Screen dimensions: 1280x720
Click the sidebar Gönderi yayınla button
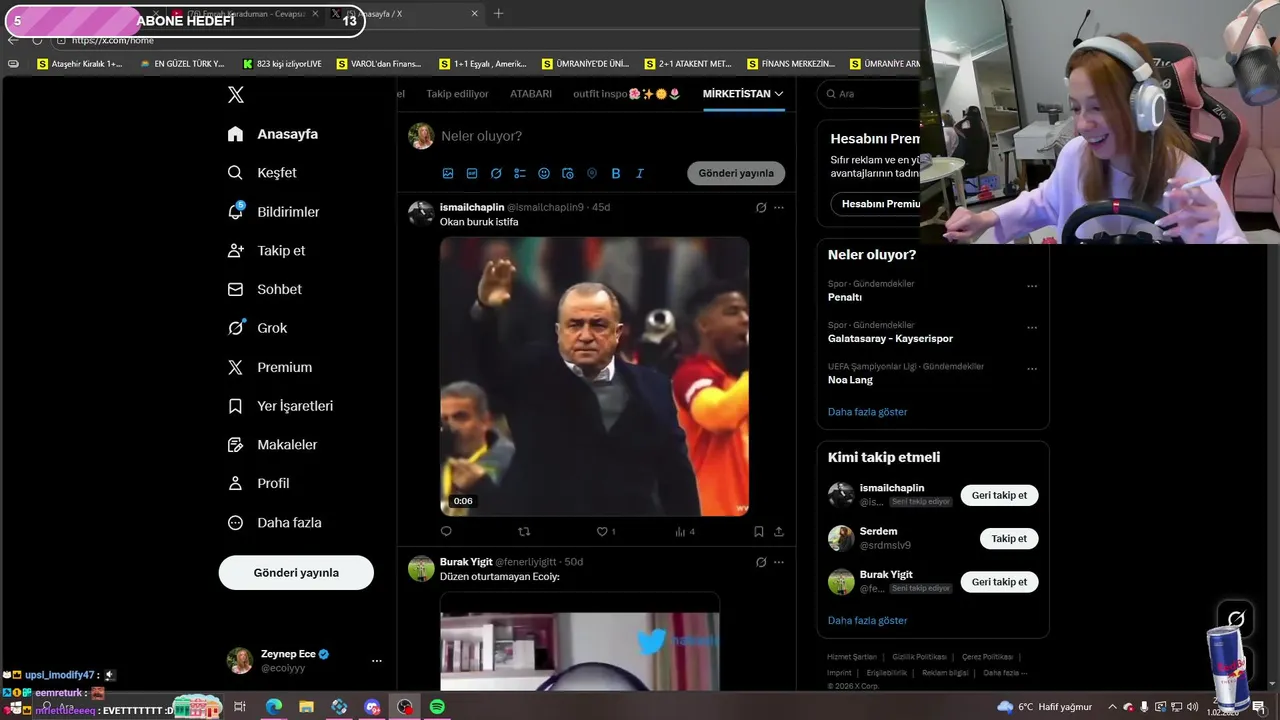tap(296, 573)
